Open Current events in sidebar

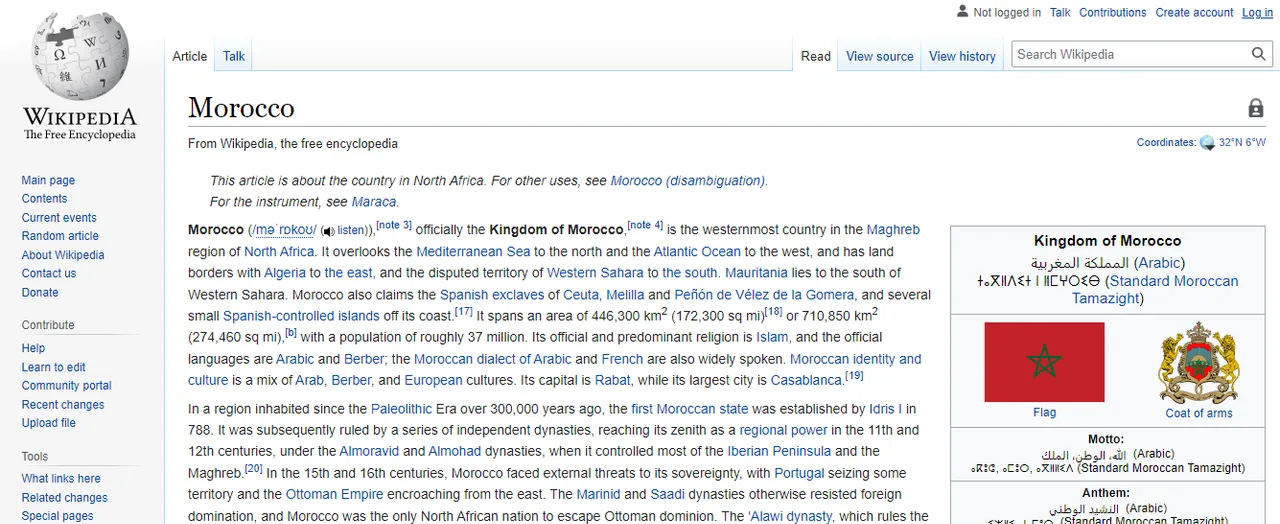point(59,217)
